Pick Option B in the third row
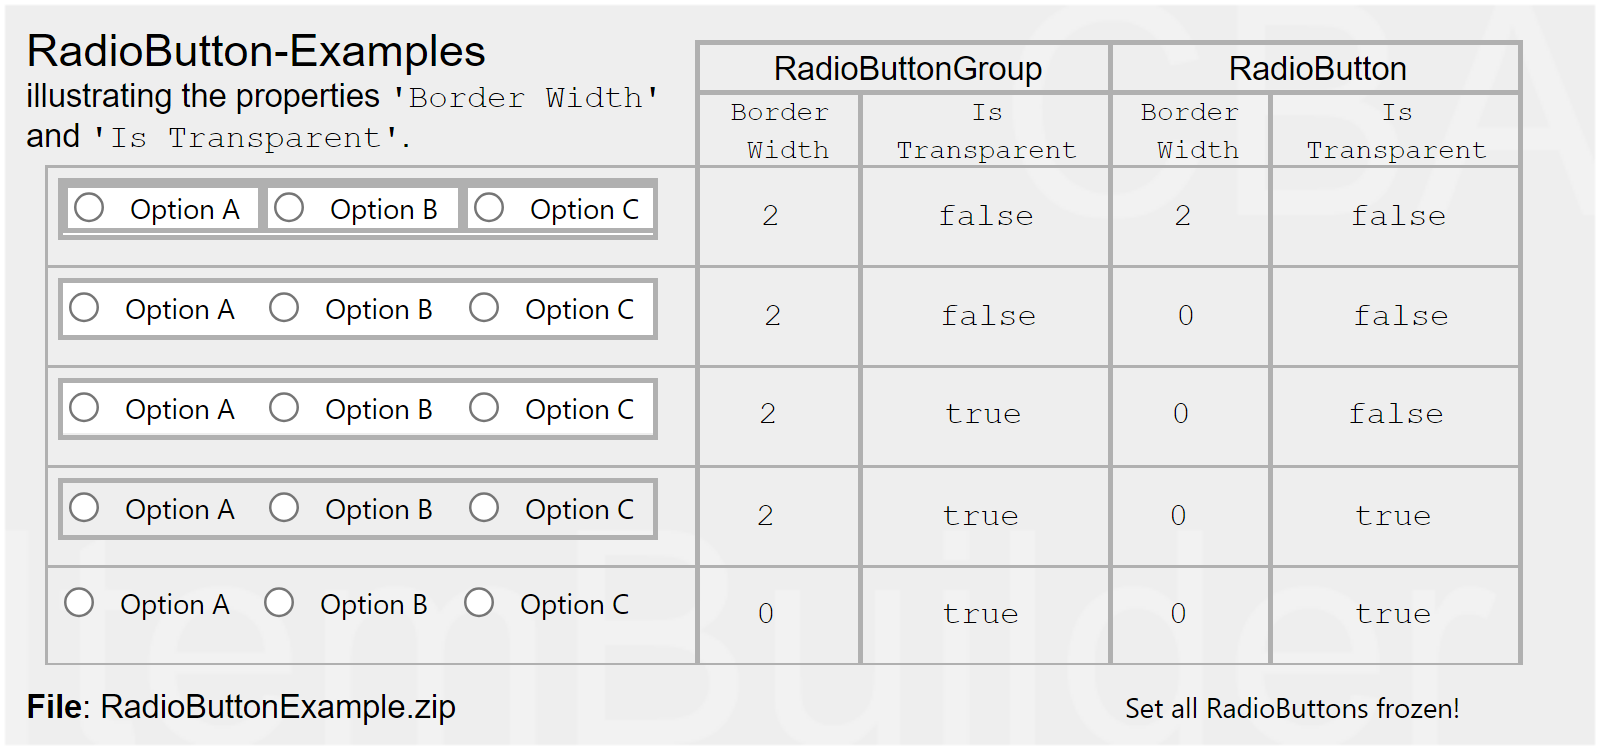Image resolution: width=1600 pixels, height=750 pixels. click(x=284, y=408)
